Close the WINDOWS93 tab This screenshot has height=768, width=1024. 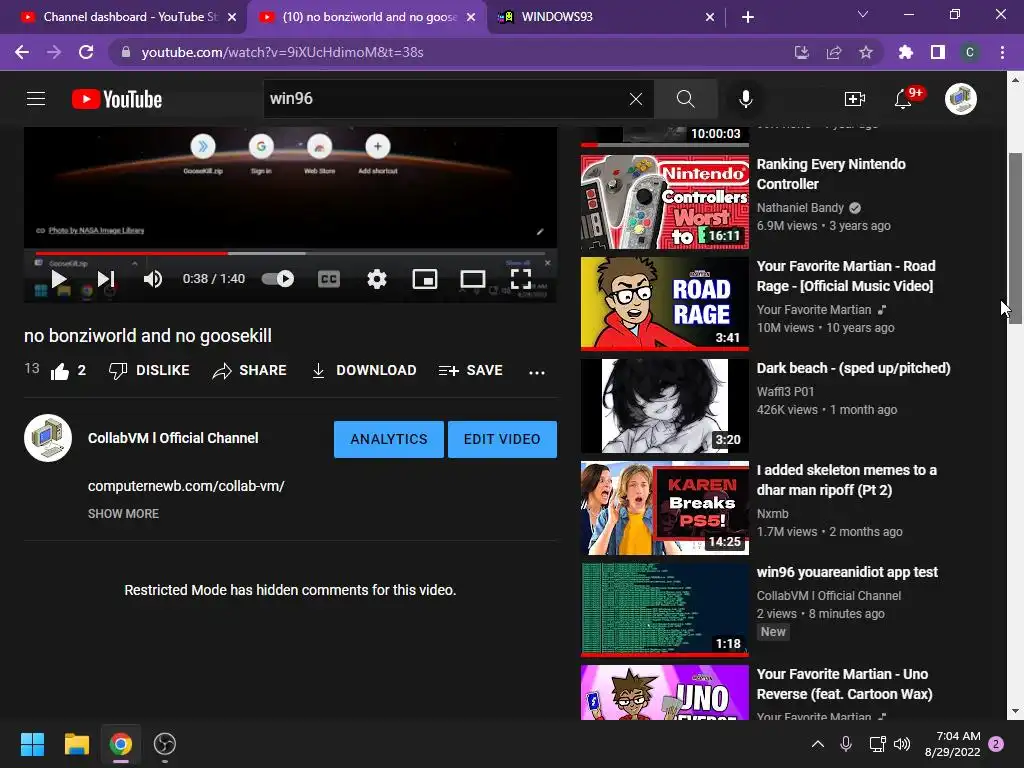(710, 17)
